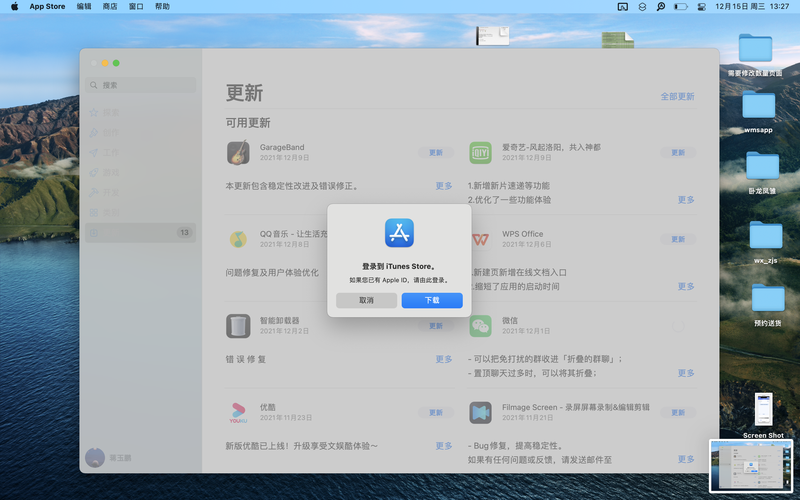Click 更新 button for iQIYI 爱奇艺
The image size is (800, 500).
pos(678,153)
